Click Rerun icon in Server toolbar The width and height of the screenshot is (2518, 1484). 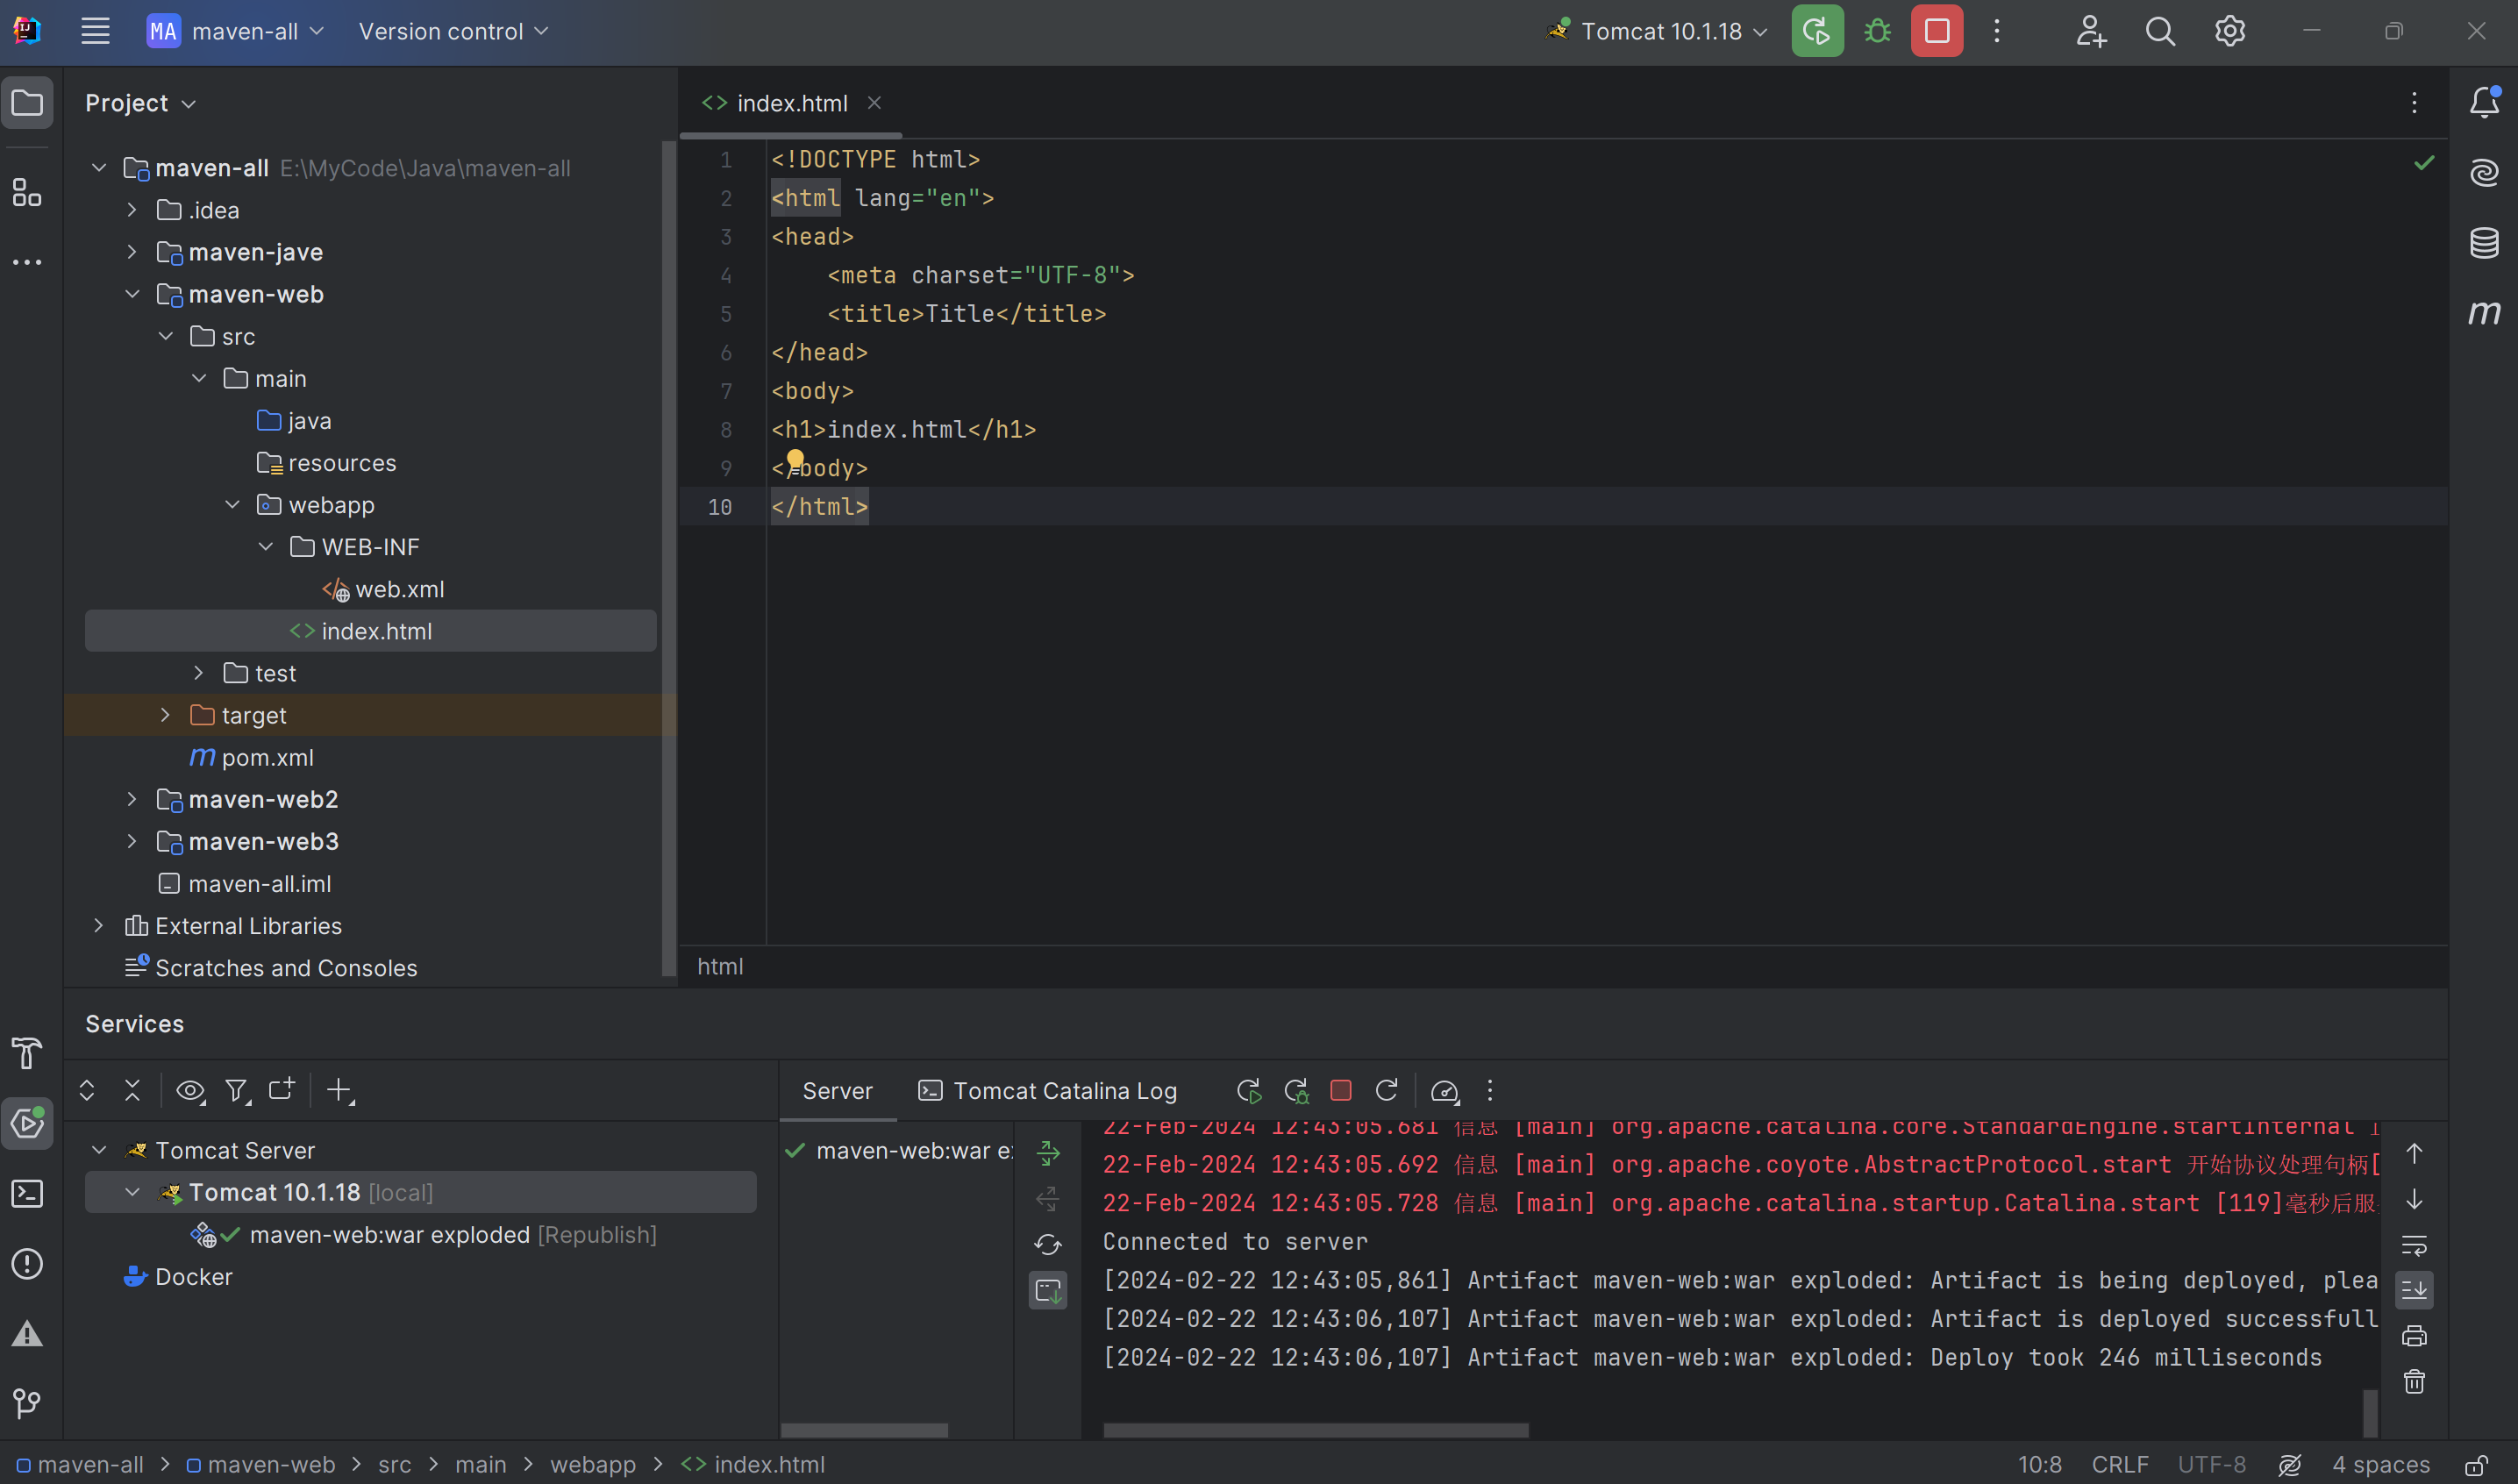click(1249, 1091)
